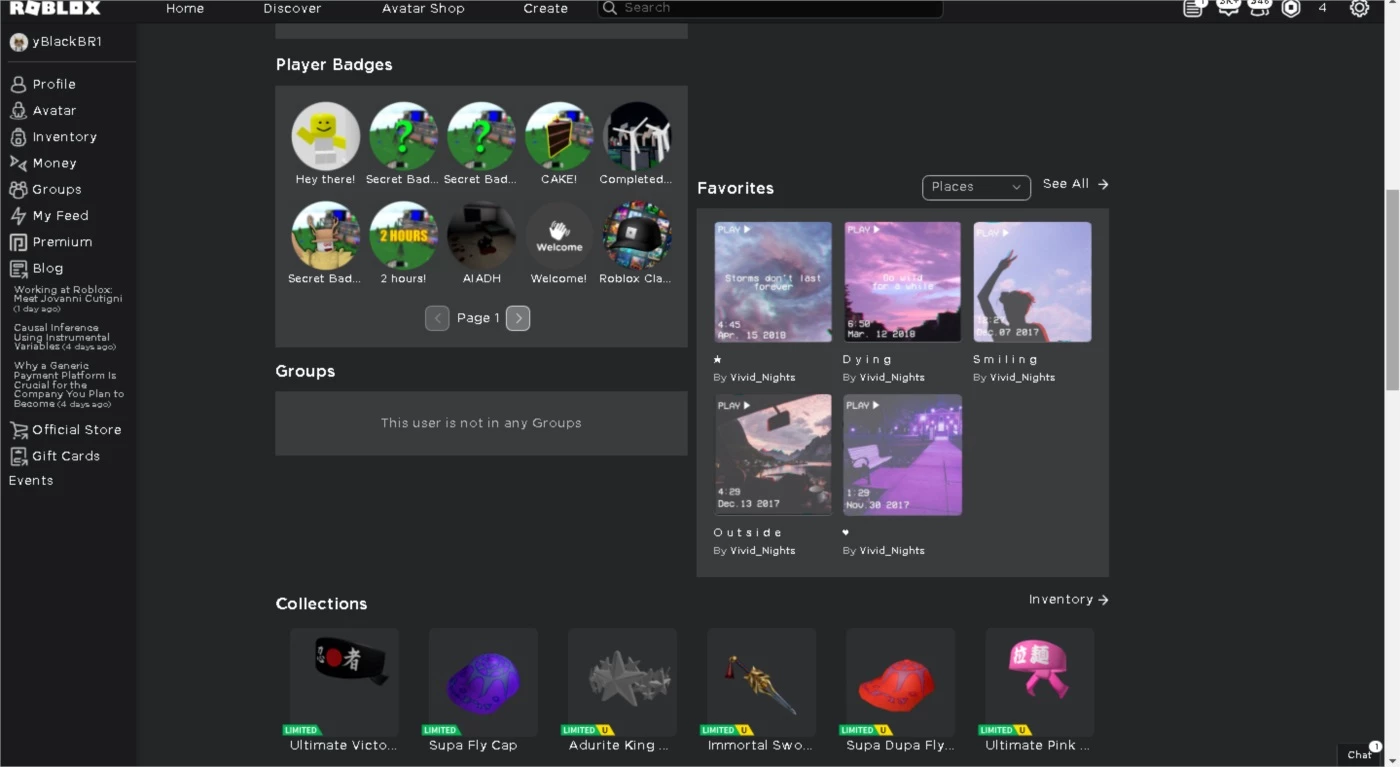Open the Official Store cart icon

(x=19, y=430)
